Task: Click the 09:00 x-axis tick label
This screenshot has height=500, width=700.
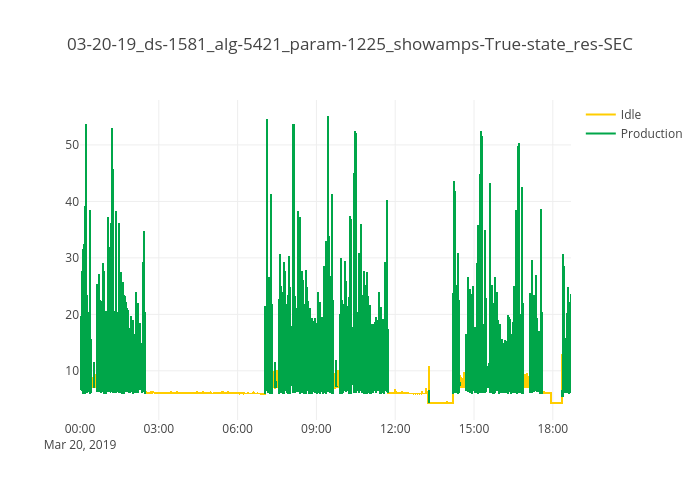Action: [316, 429]
